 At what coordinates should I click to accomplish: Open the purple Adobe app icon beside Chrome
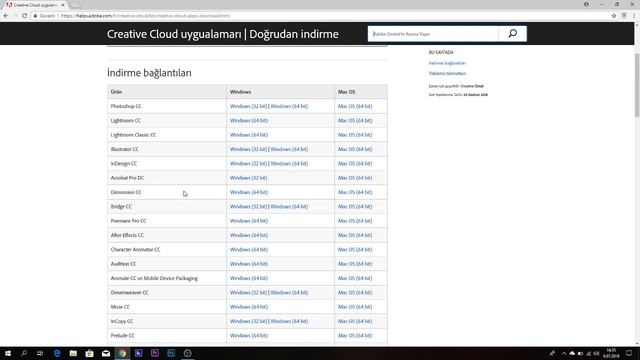point(138,353)
